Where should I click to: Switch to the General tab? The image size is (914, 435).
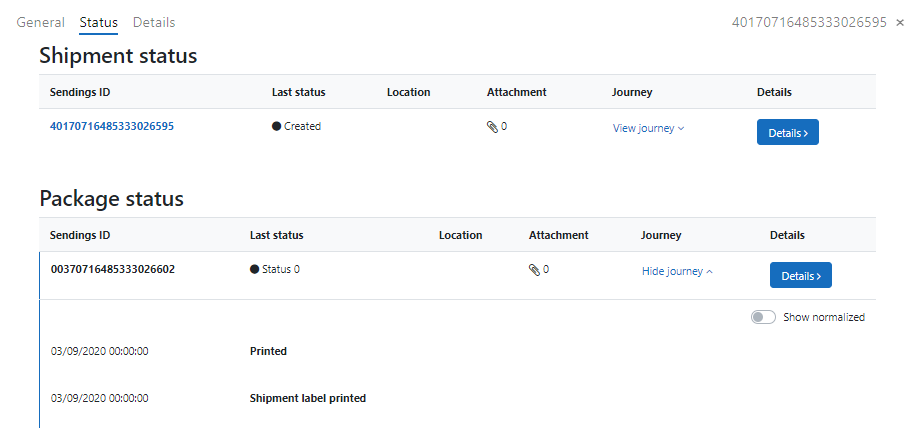coord(41,22)
